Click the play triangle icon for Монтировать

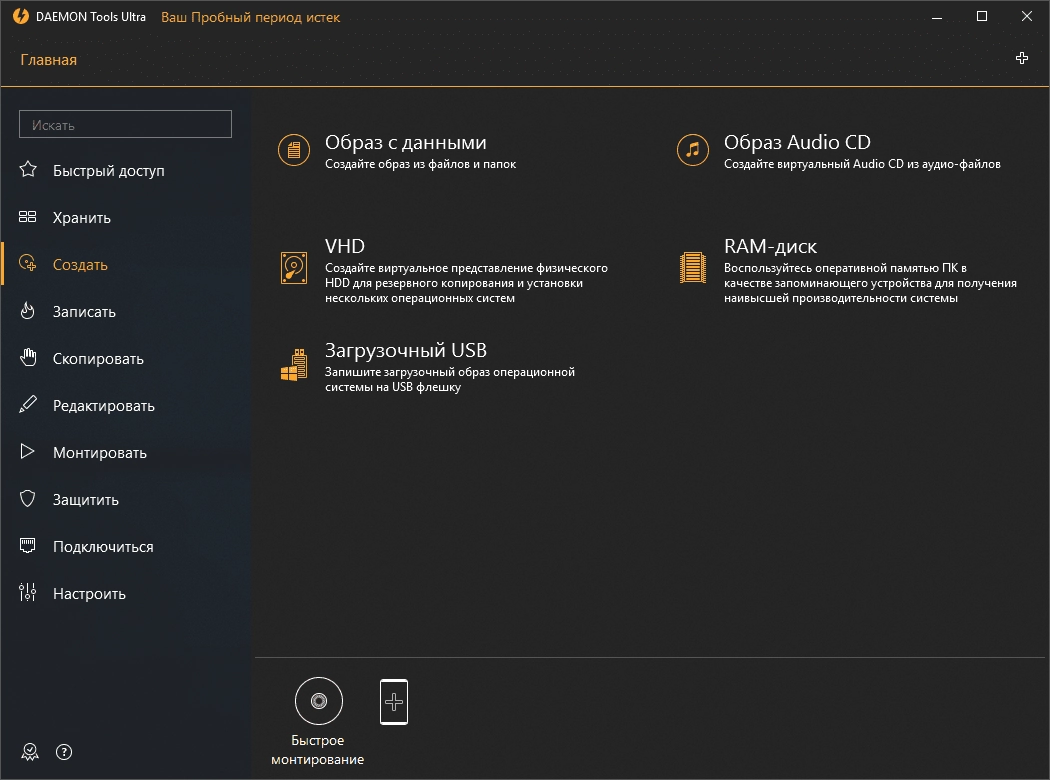tap(27, 451)
